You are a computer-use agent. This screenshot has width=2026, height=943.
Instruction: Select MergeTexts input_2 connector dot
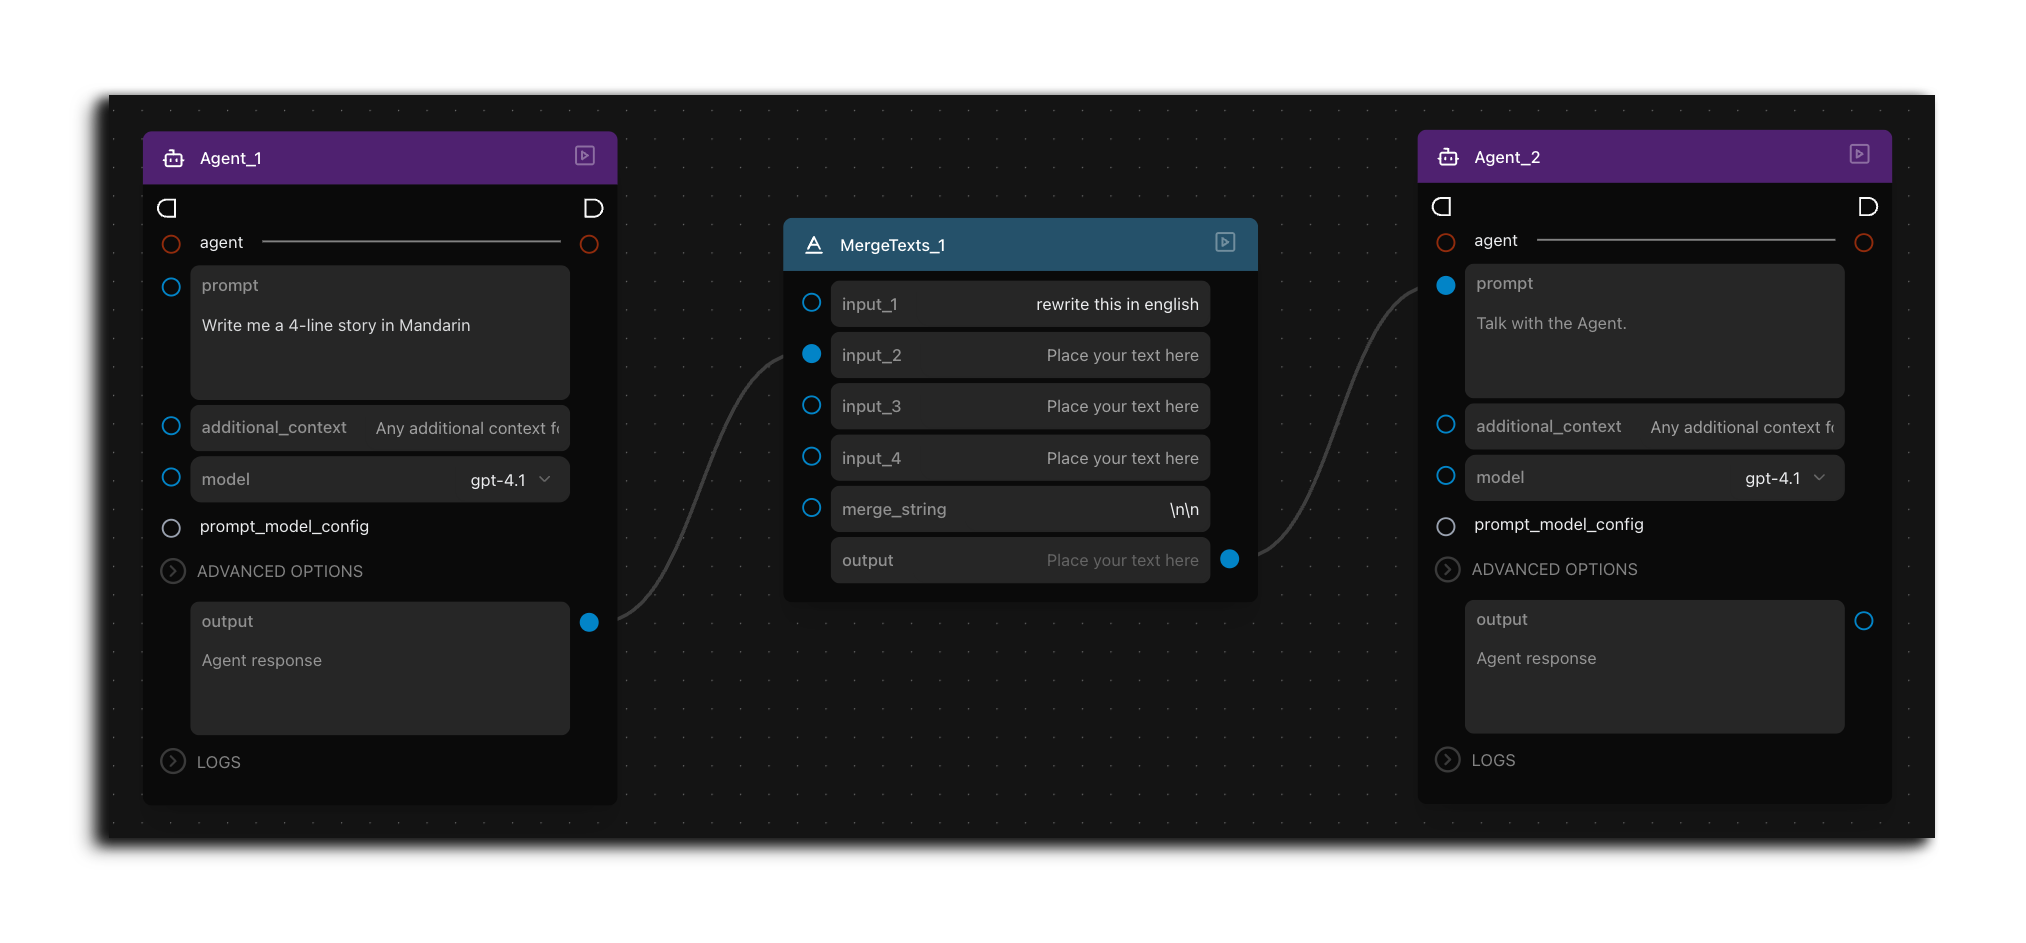point(812,353)
